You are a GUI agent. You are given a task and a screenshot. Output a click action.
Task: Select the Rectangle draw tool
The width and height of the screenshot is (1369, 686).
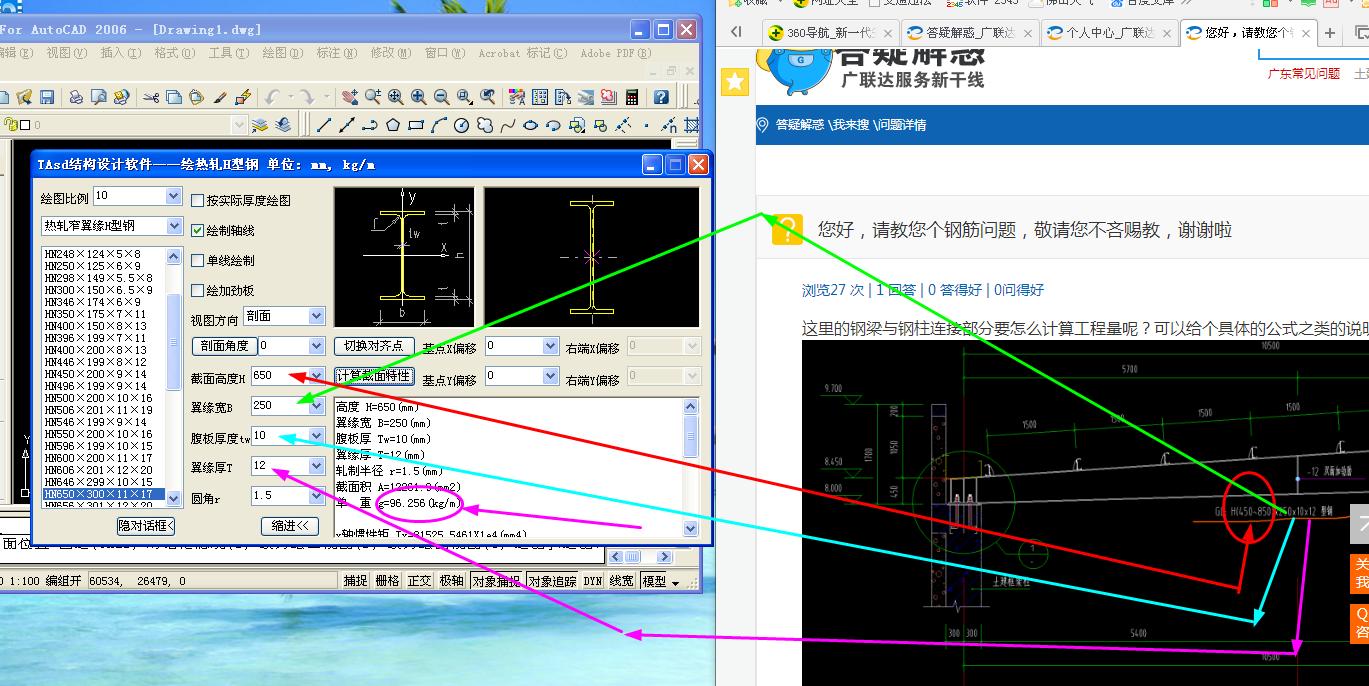(x=416, y=125)
